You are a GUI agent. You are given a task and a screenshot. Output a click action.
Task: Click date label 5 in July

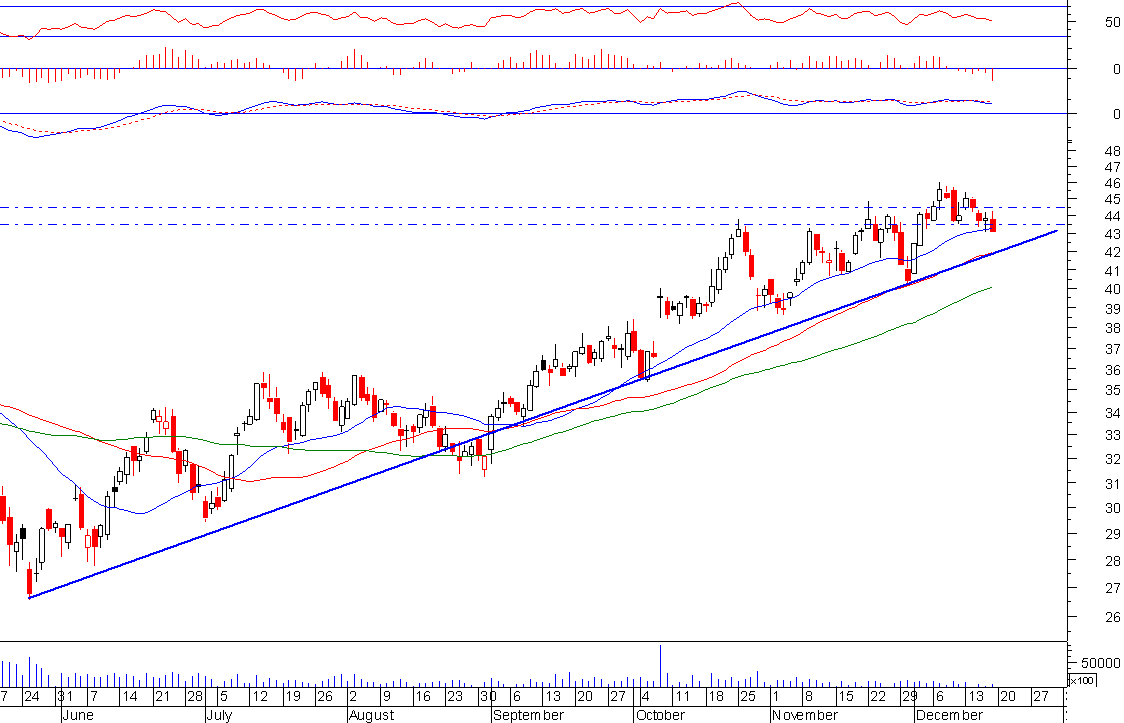coord(223,697)
